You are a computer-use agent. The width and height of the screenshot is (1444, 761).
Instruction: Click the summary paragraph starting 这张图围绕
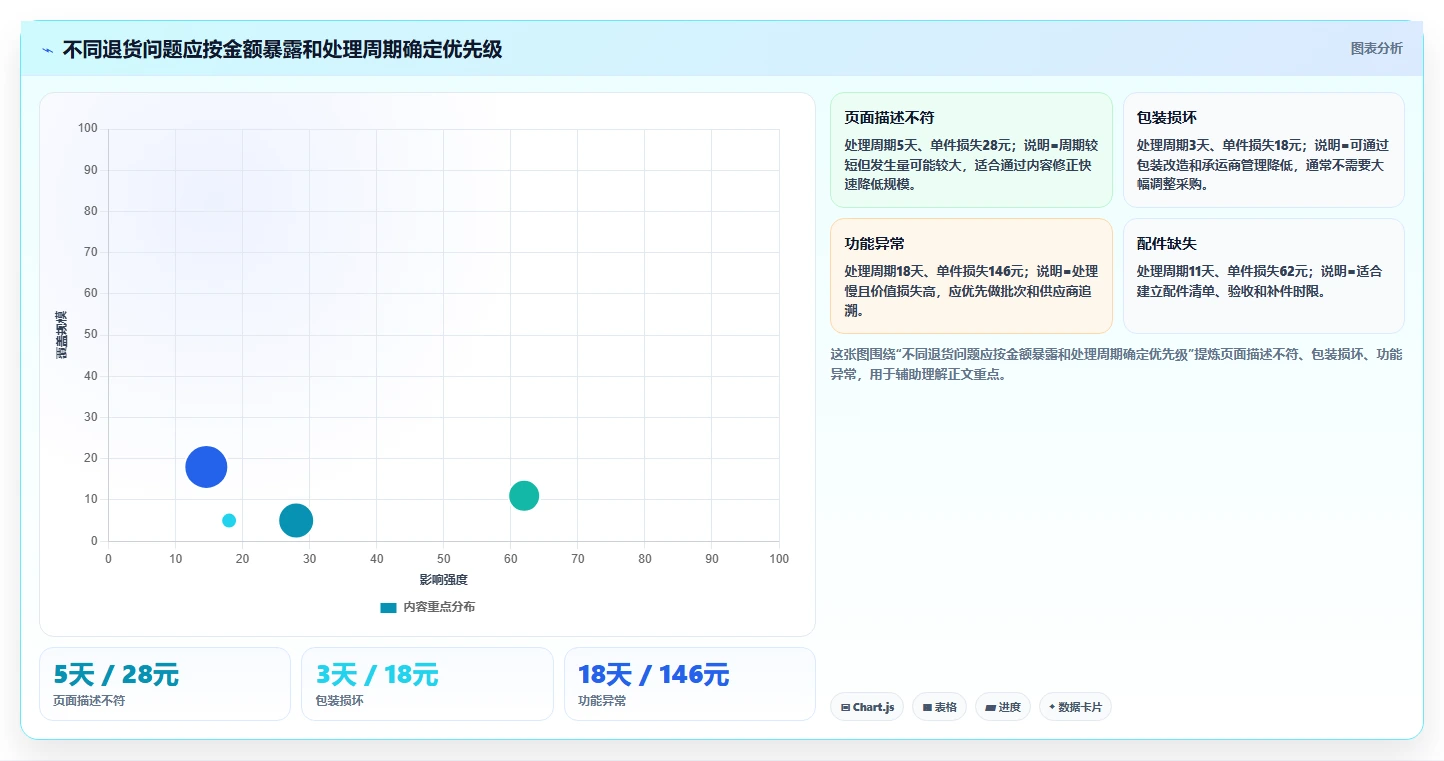click(x=1116, y=364)
